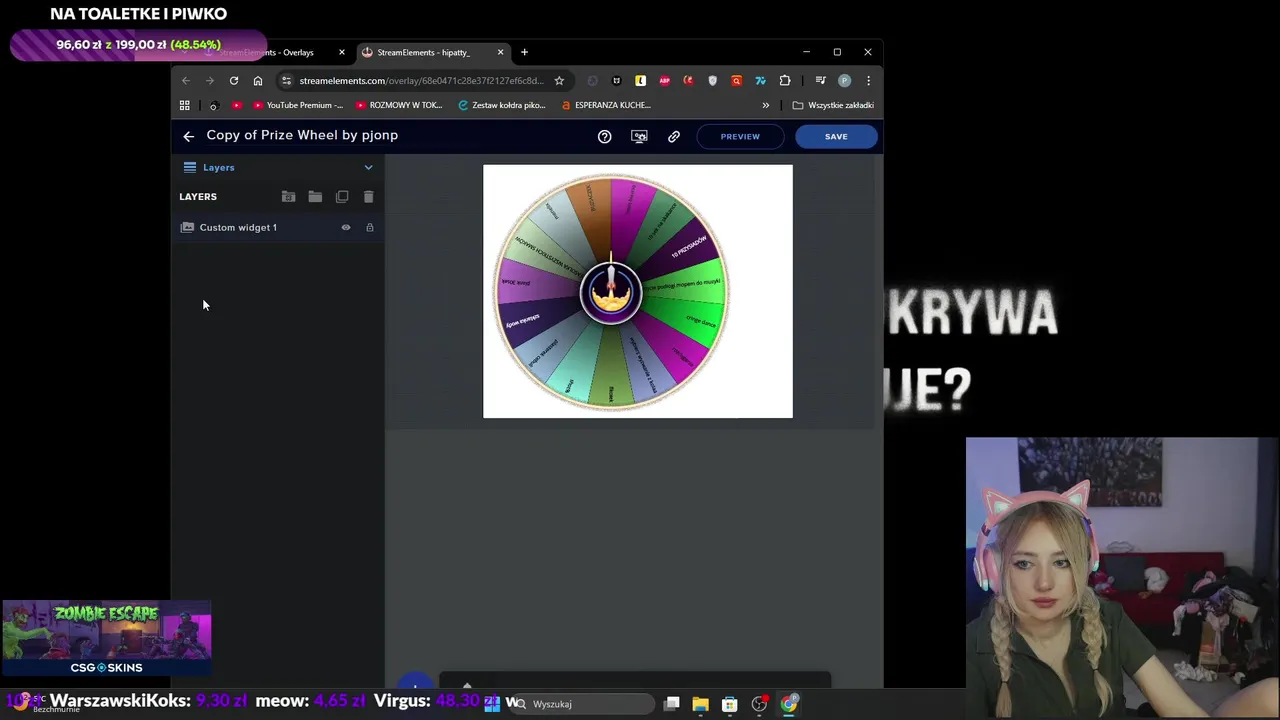Screen dimensions: 1280x720
Task: Open Task View on taskbar
Action: (672, 704)
